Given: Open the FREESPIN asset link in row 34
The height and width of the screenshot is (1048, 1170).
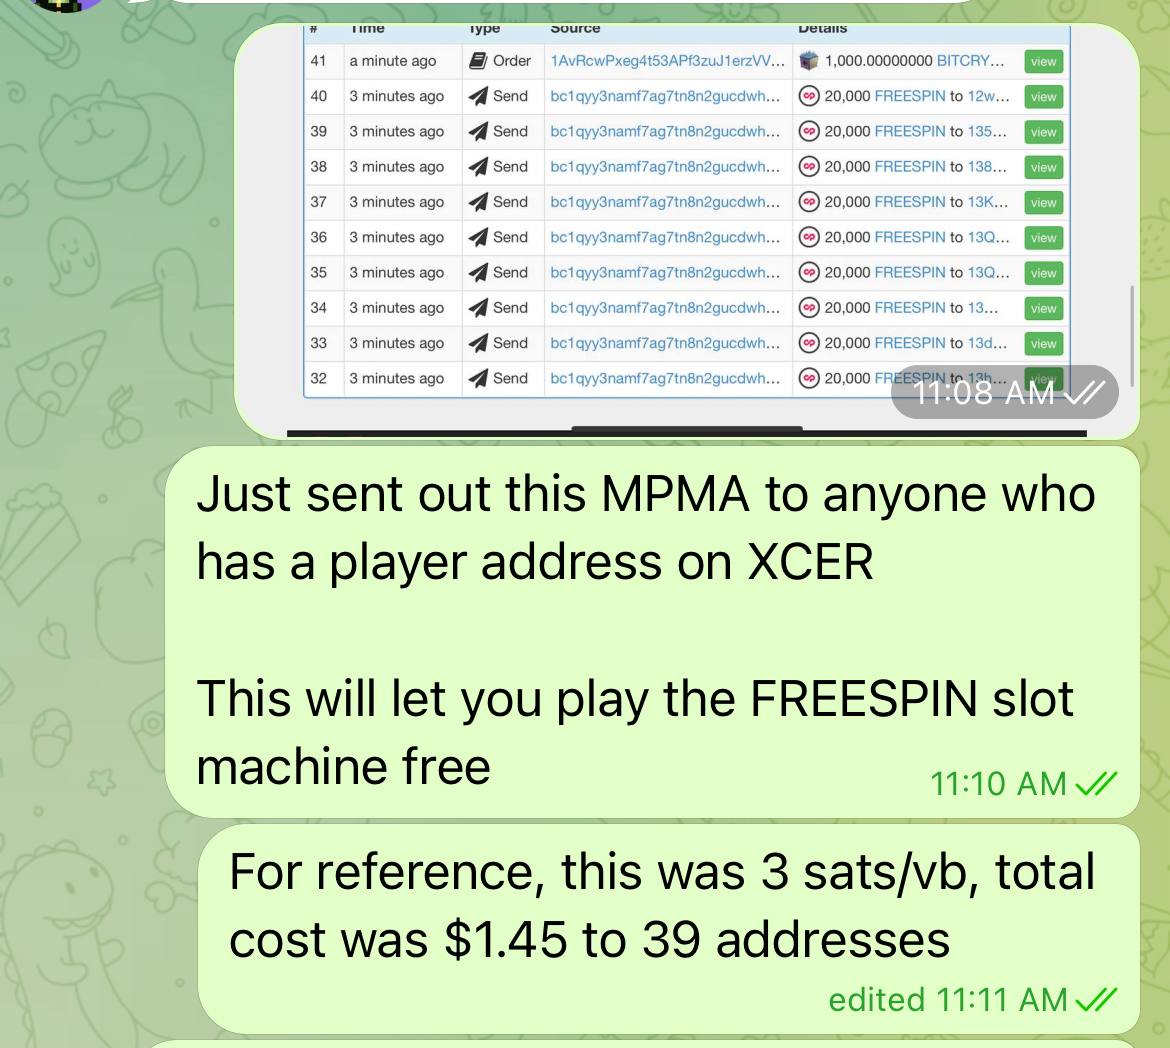Looking at the screenshot, I should (910, 308).
